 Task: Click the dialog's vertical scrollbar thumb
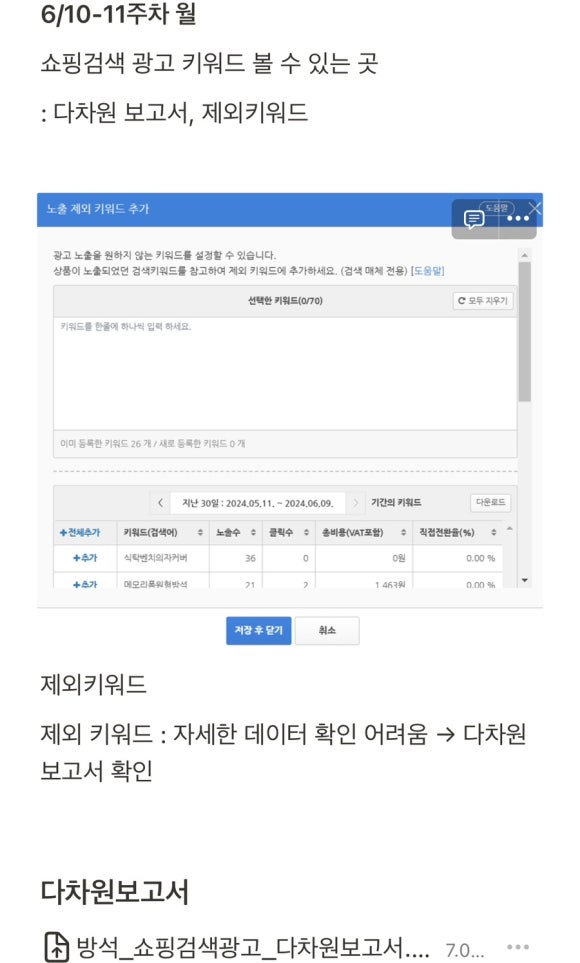[524, 332]
